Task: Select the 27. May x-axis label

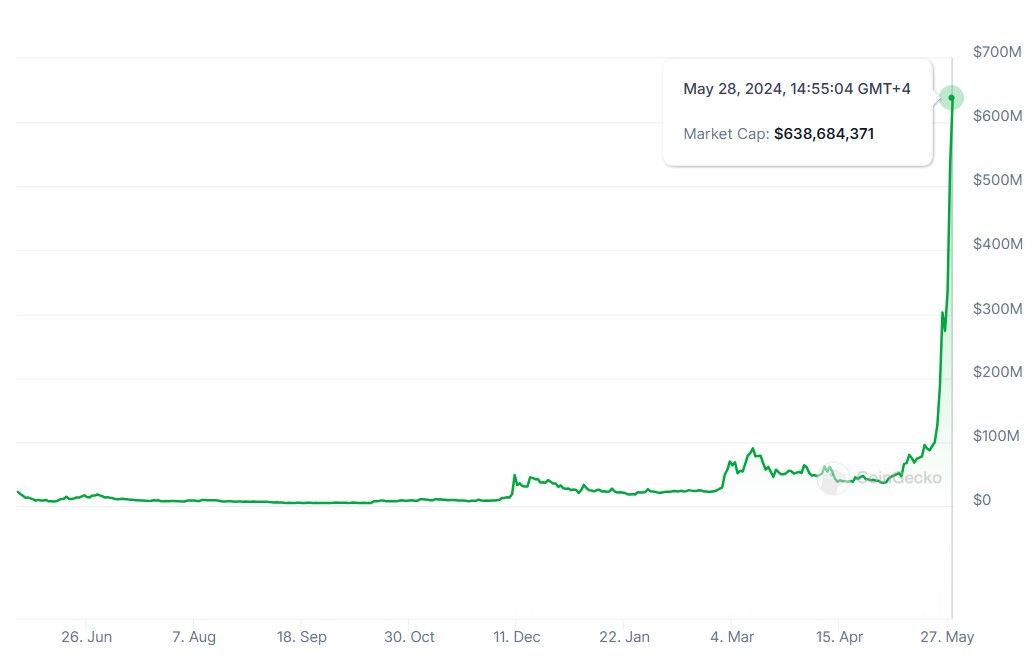Action: click(948, 637)
